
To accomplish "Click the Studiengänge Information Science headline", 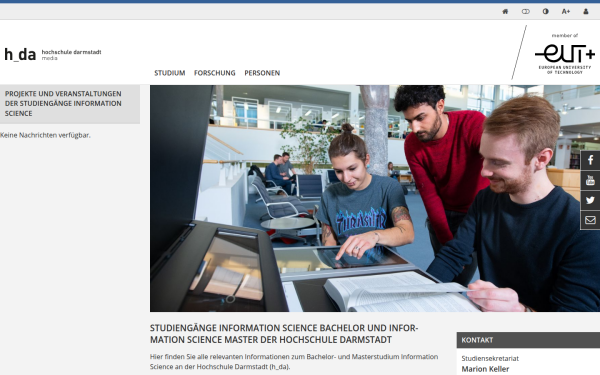I will tap(284, 334).
